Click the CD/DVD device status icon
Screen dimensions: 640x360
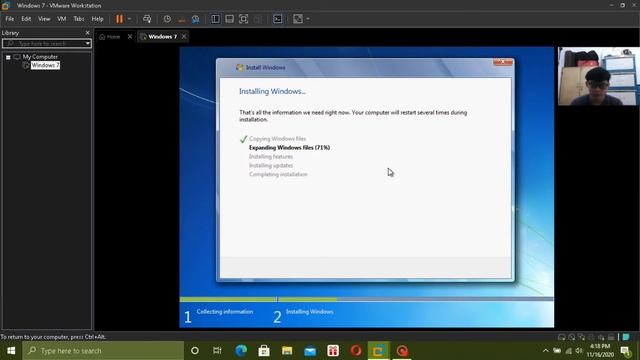571,337
